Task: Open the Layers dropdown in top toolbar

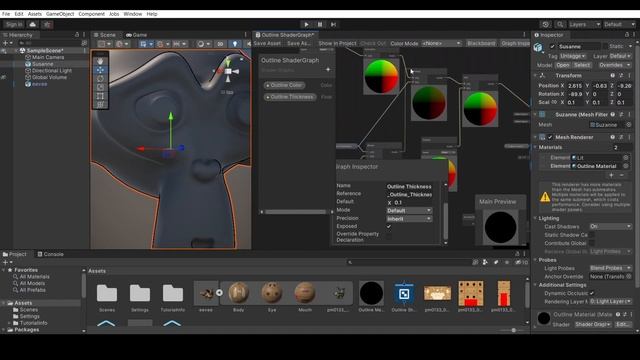Action: (584, 24)
